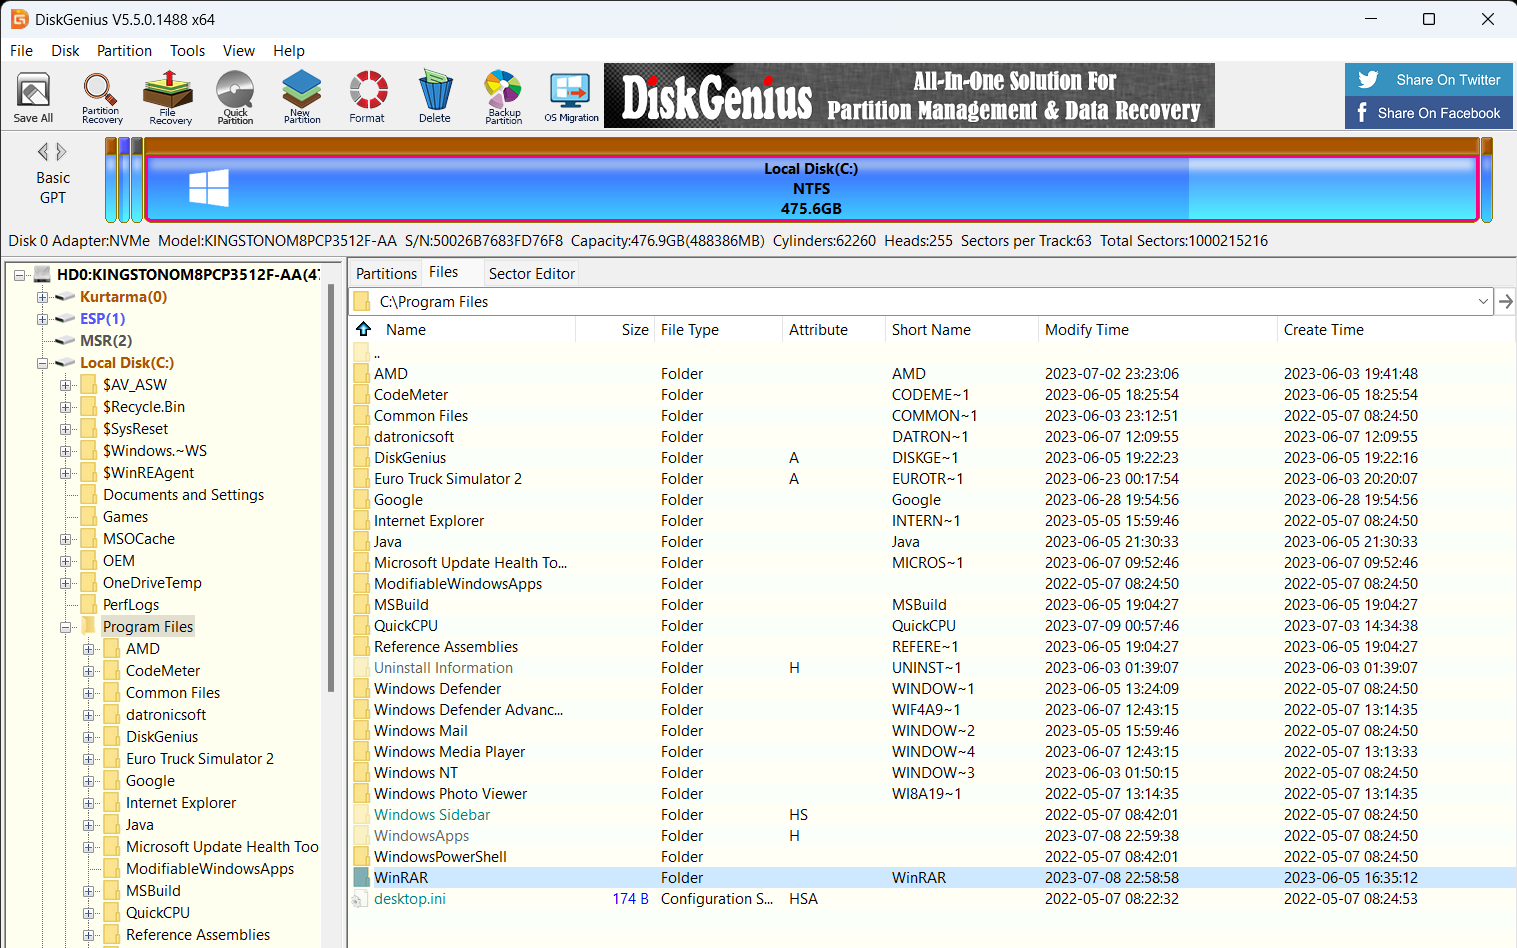Select the Local Disk(C:) partition bar
The width and height of the screenshot is (1517, 948).
click(812, 188)
